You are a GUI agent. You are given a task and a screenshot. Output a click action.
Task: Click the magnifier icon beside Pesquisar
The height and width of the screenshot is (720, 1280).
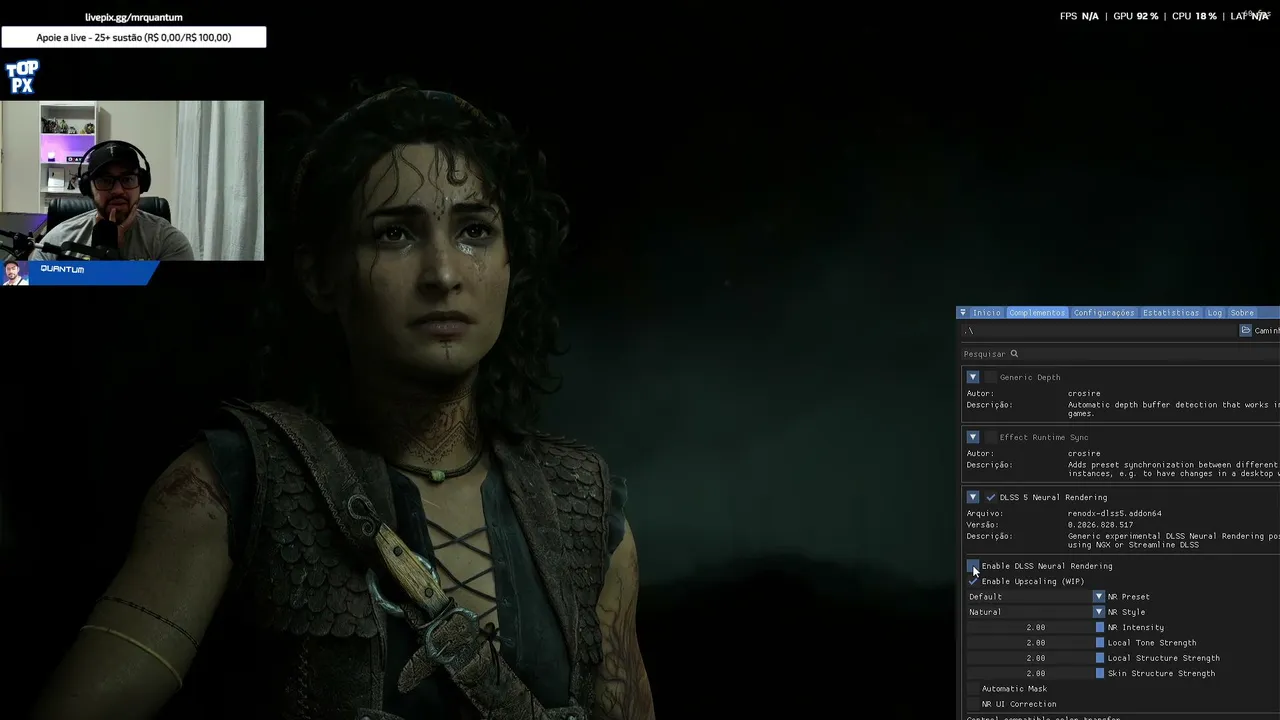tap(1014, 354)
